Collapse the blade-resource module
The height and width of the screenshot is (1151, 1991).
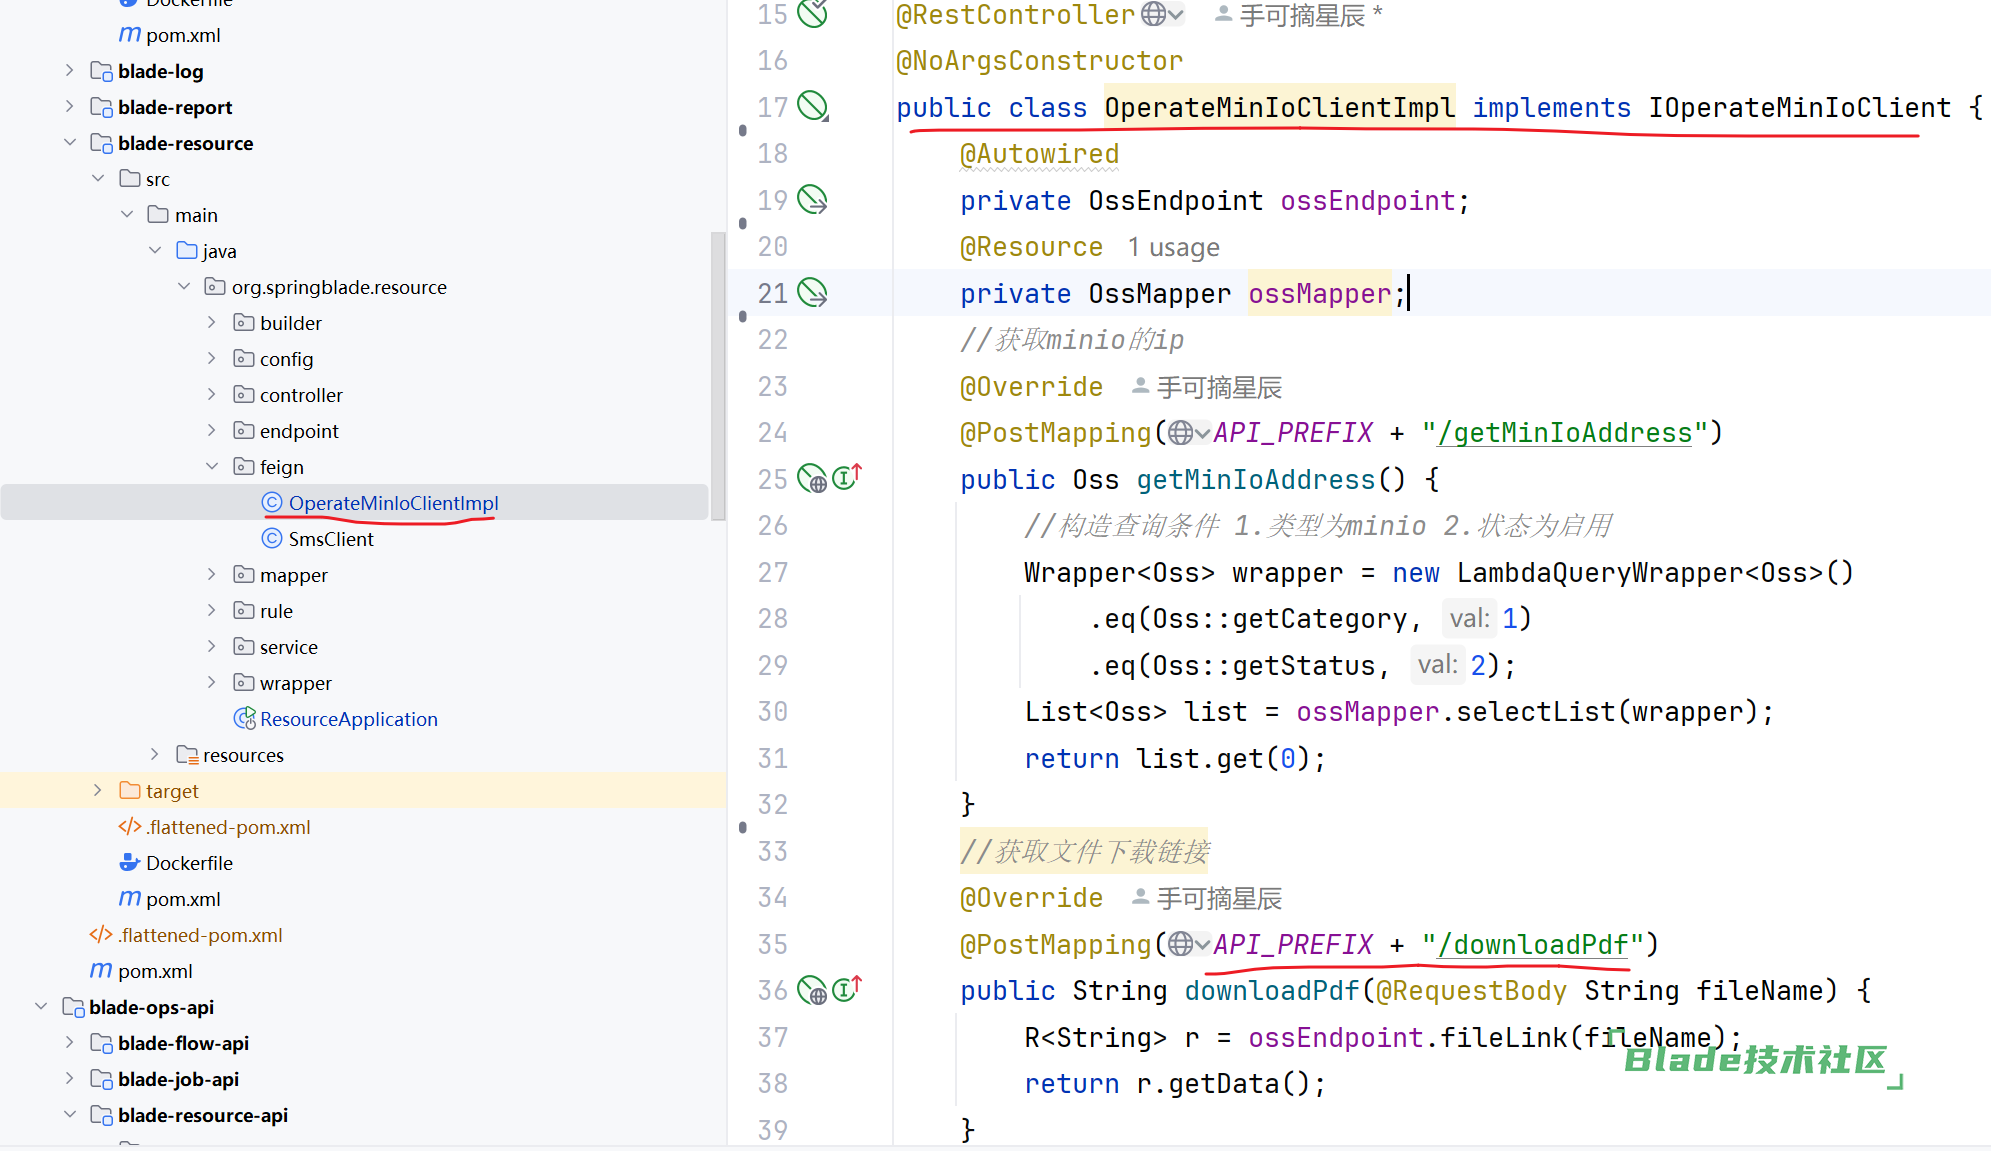coord(69,142)
